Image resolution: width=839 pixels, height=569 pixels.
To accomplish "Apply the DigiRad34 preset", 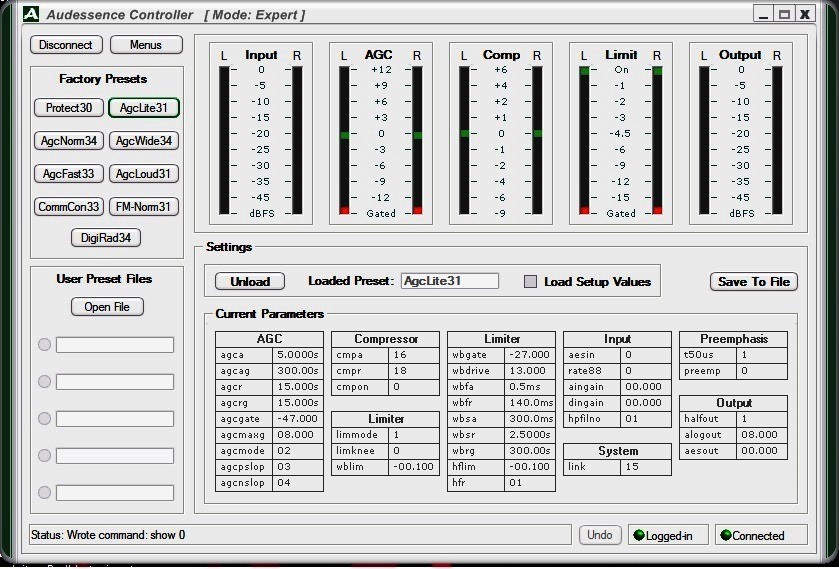I will coord(106,238).
